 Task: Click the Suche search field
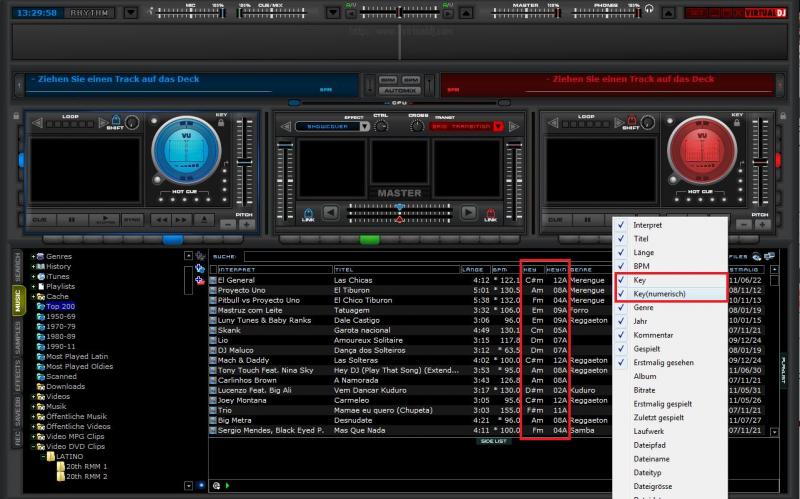[x=429, y=257]
